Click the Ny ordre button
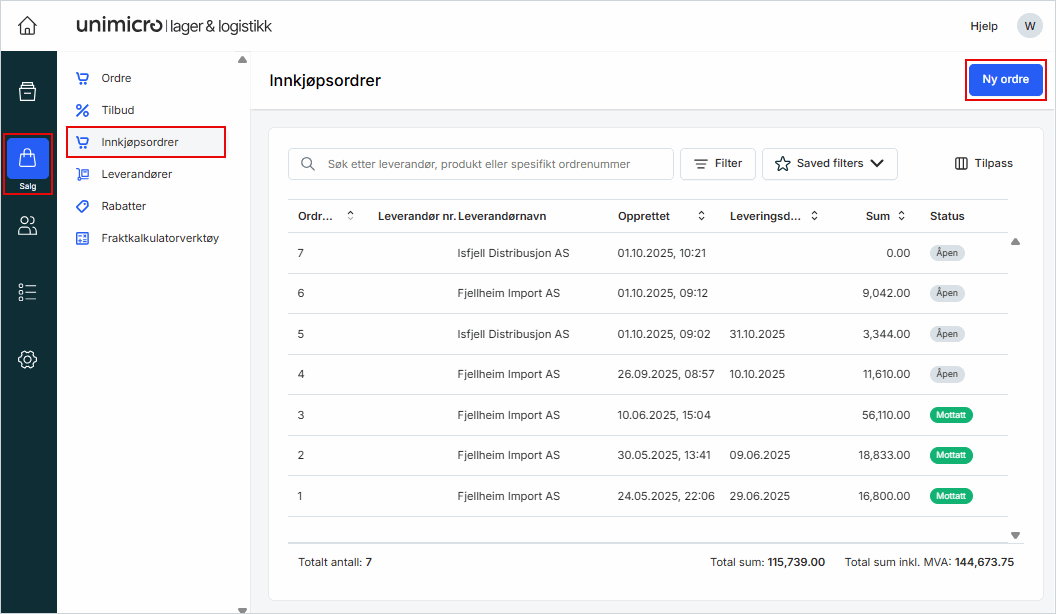 [x=1005, y=80]
